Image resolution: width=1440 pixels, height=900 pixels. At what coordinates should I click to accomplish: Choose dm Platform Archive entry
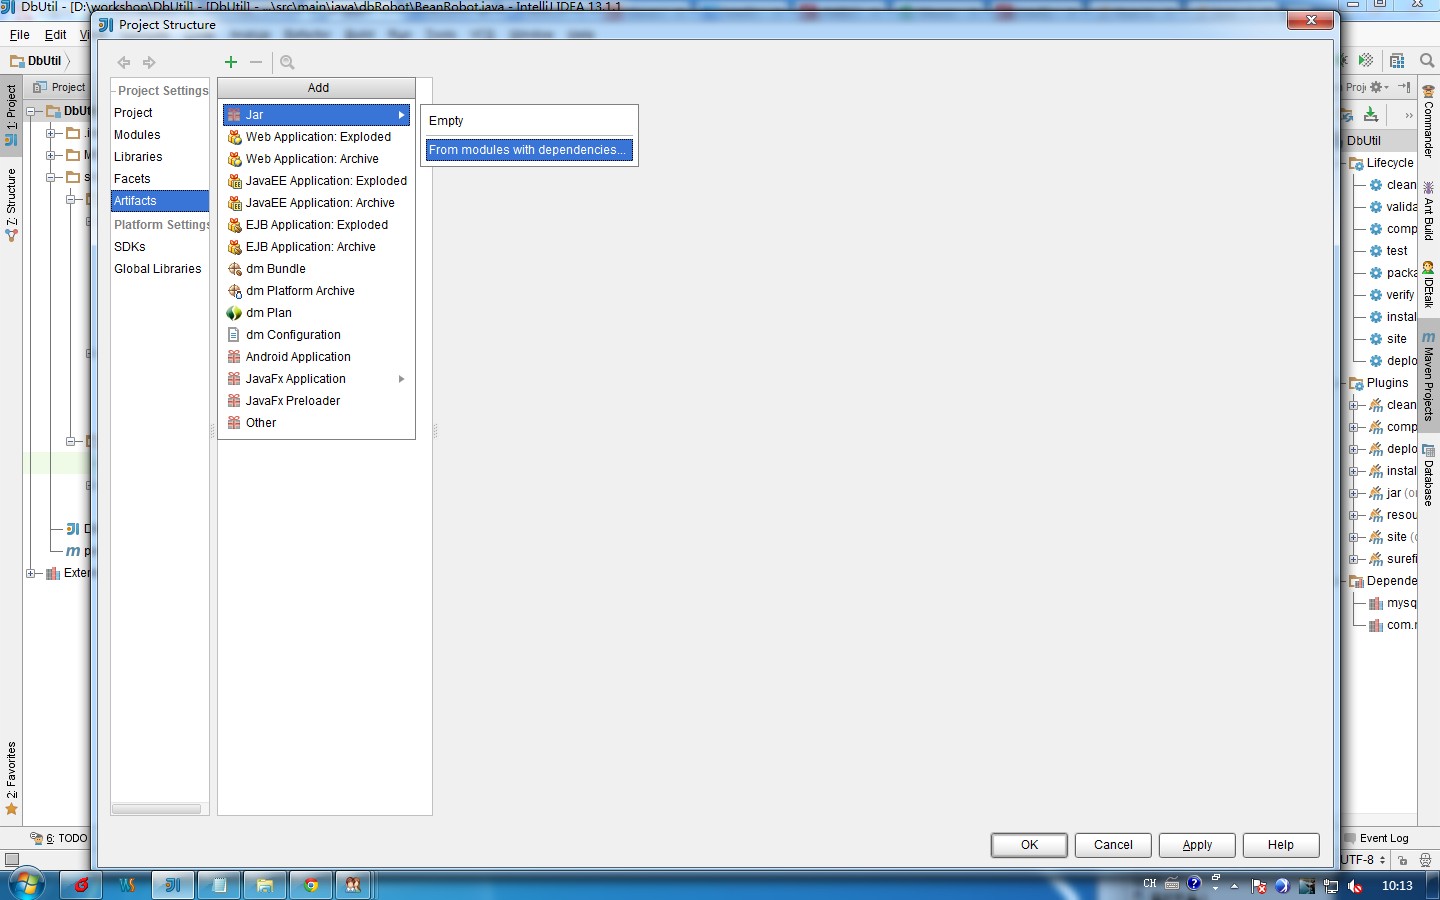(x=316, y=291)
